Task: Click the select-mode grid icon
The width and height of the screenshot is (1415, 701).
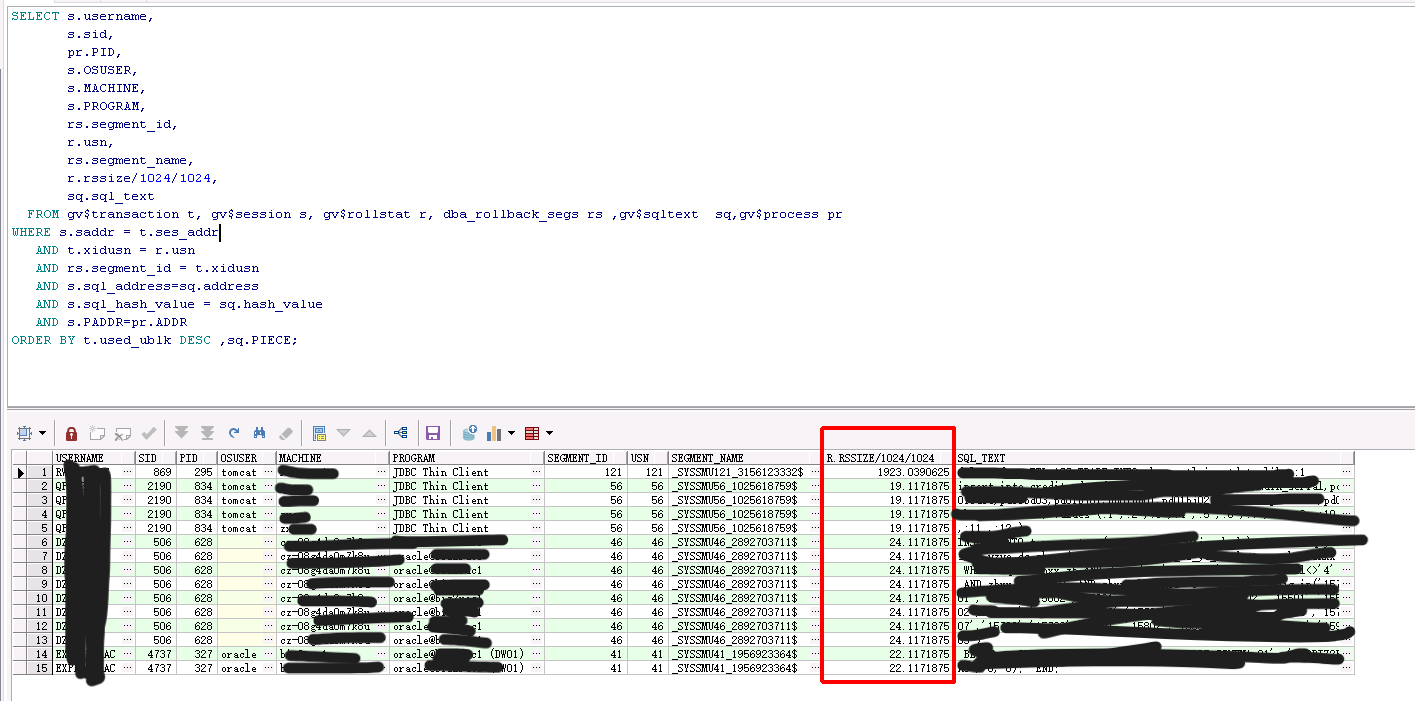Action: [25, 433]
